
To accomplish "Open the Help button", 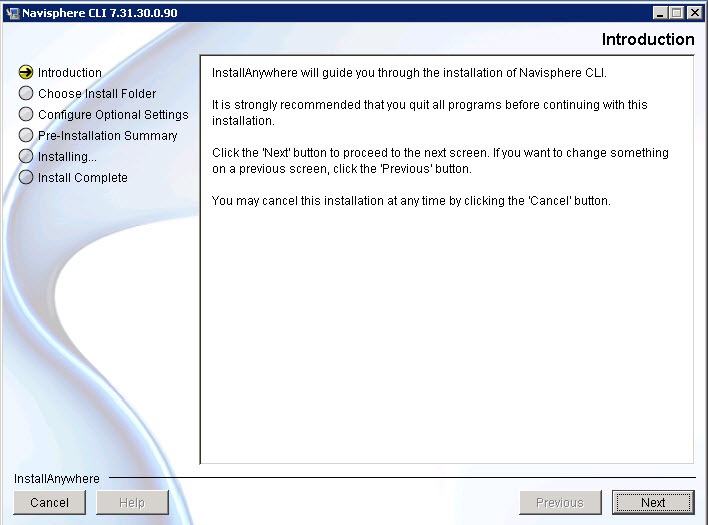I will tap(132, 502).
